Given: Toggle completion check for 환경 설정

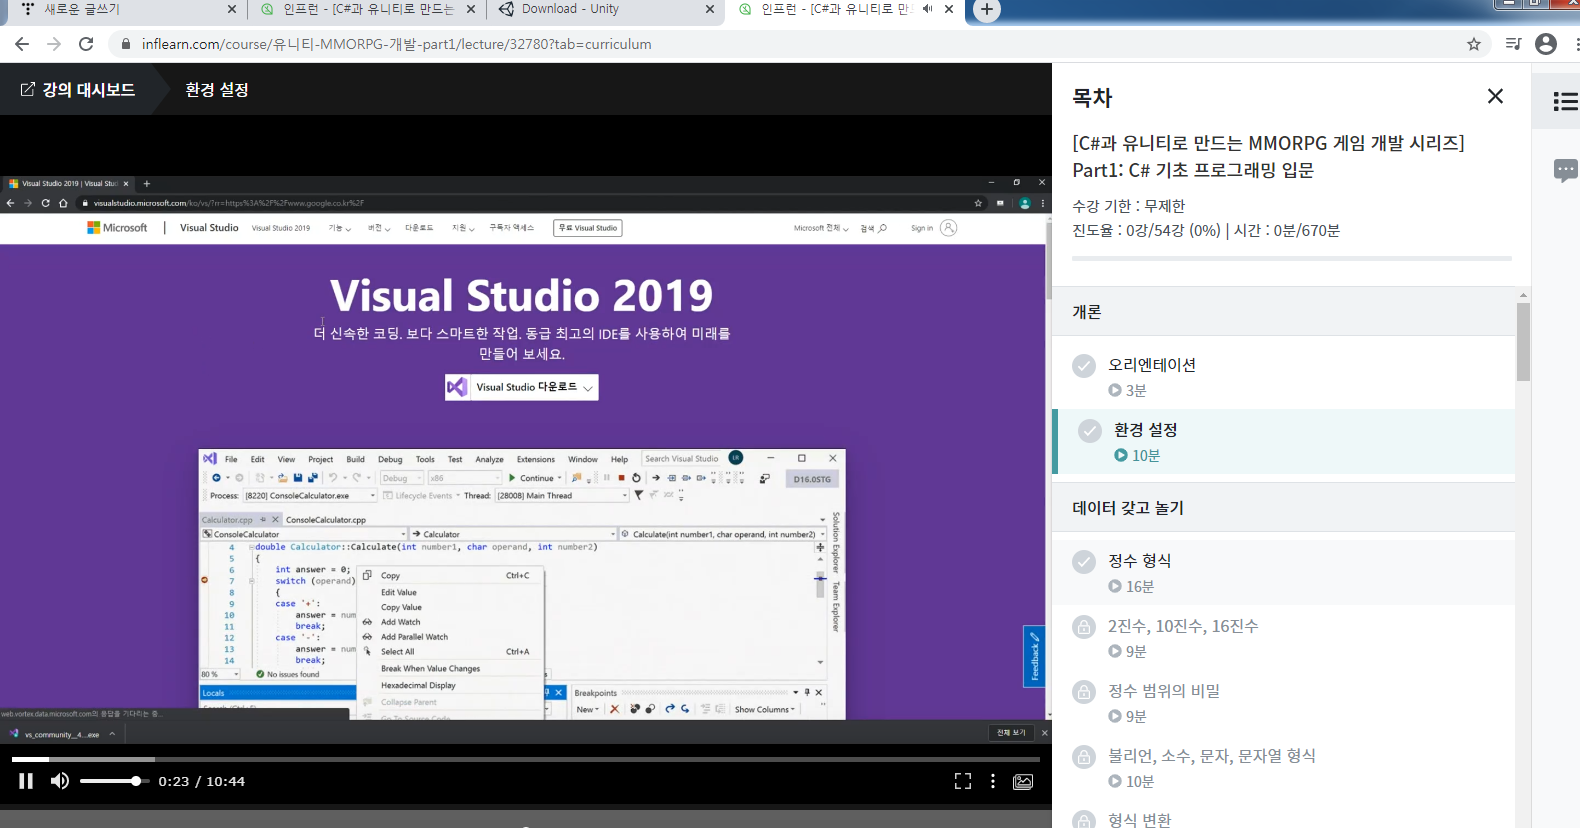Looking at the screenshot, I should coord(1090,430).
